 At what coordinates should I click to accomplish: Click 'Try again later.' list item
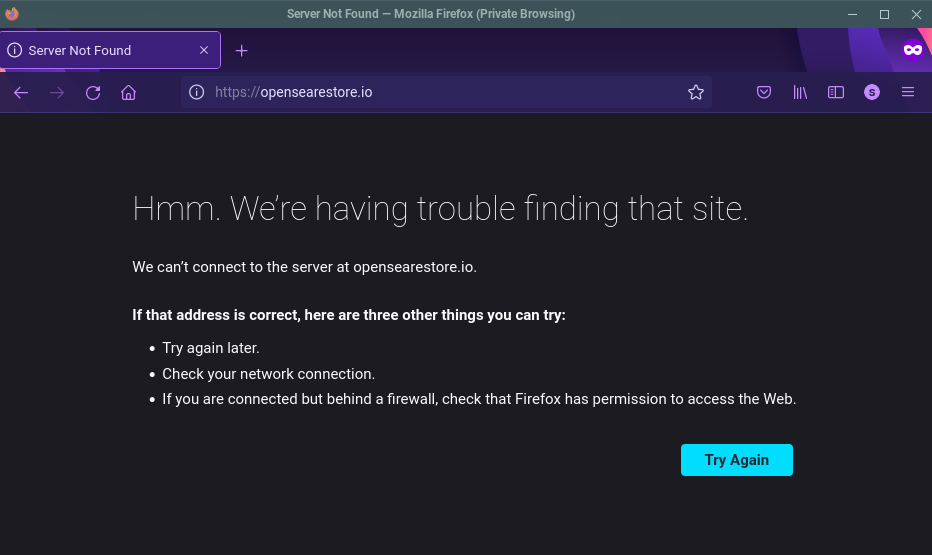pos(211,348)
